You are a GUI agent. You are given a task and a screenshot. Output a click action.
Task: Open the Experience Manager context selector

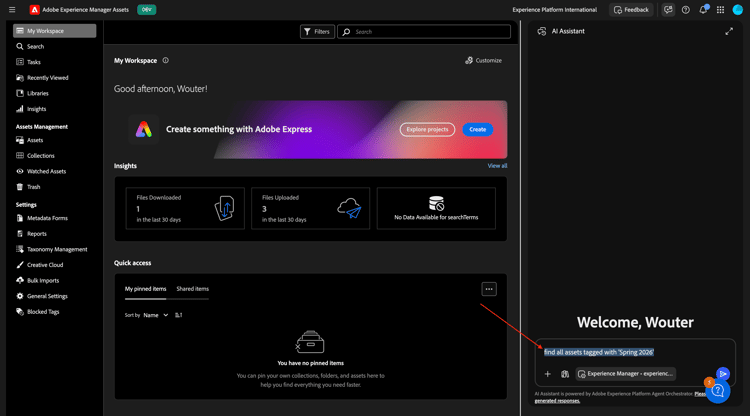(626, 374)
